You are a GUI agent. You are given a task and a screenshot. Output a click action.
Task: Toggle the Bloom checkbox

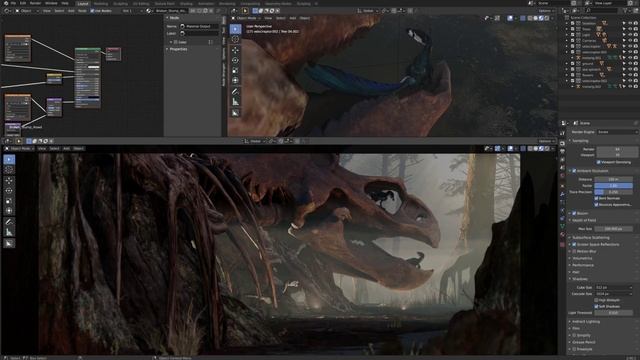coord(574,213)
